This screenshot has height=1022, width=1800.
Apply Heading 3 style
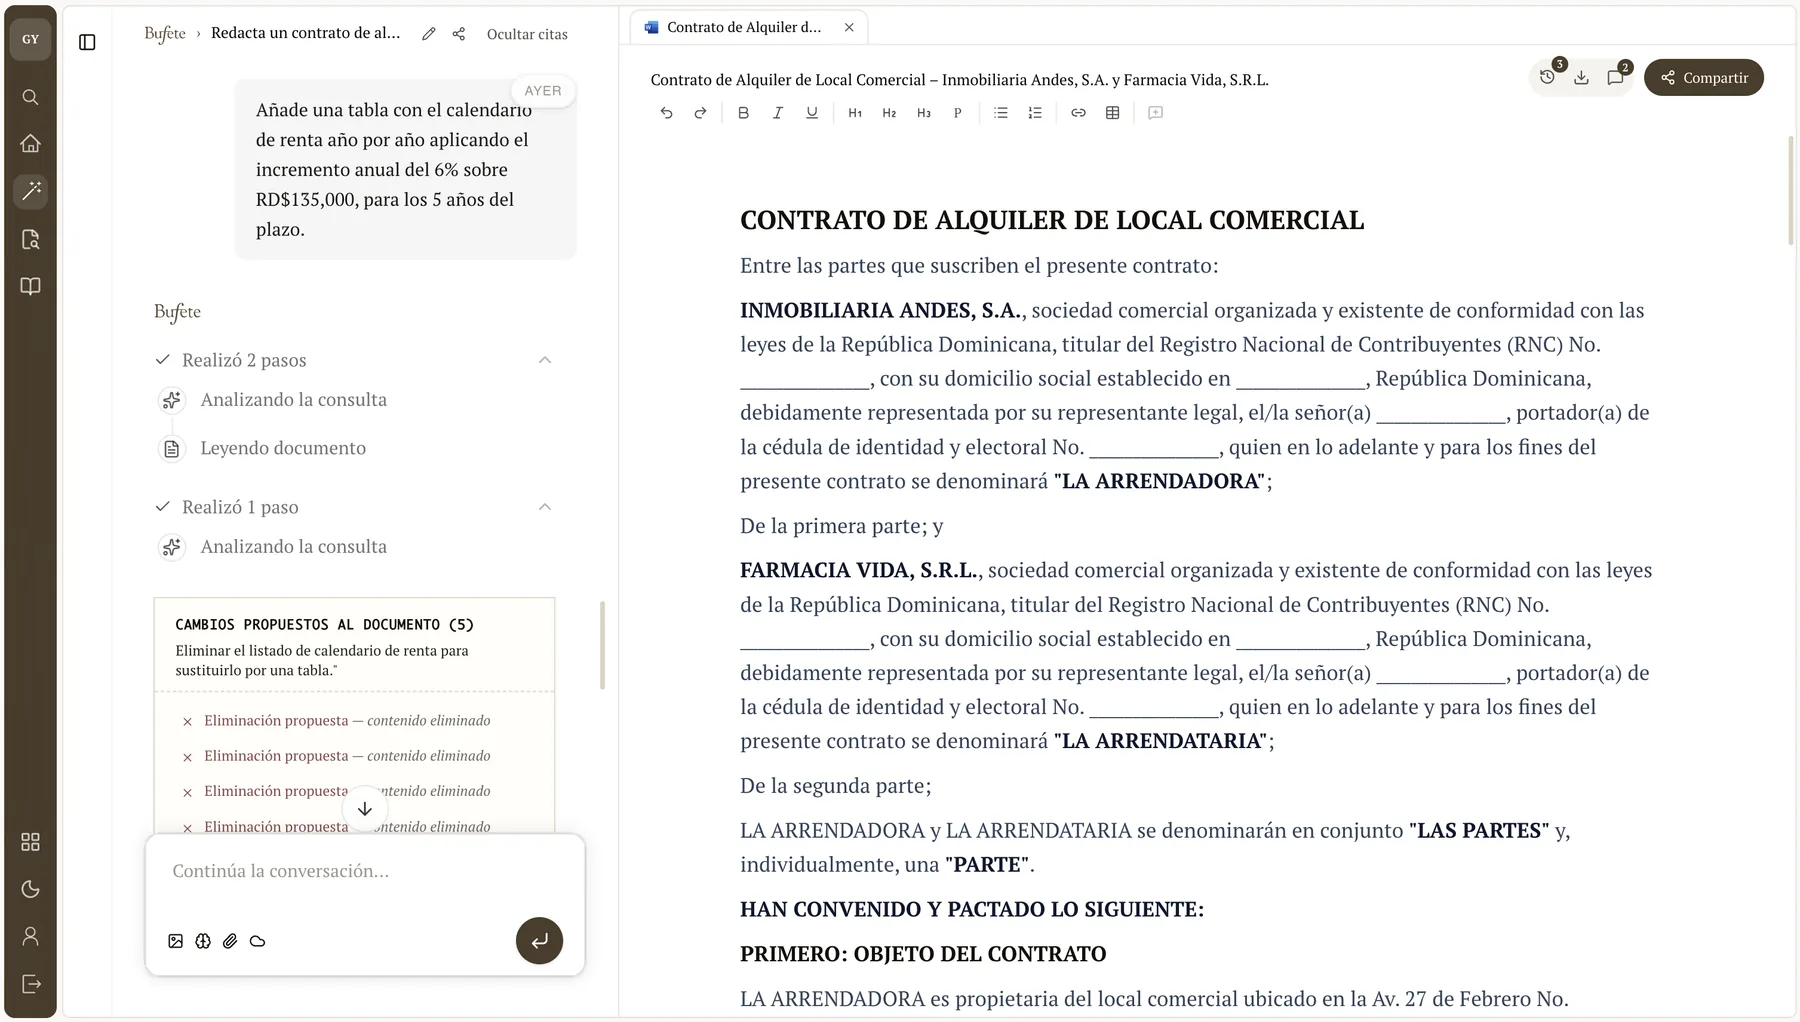point(923,113)
